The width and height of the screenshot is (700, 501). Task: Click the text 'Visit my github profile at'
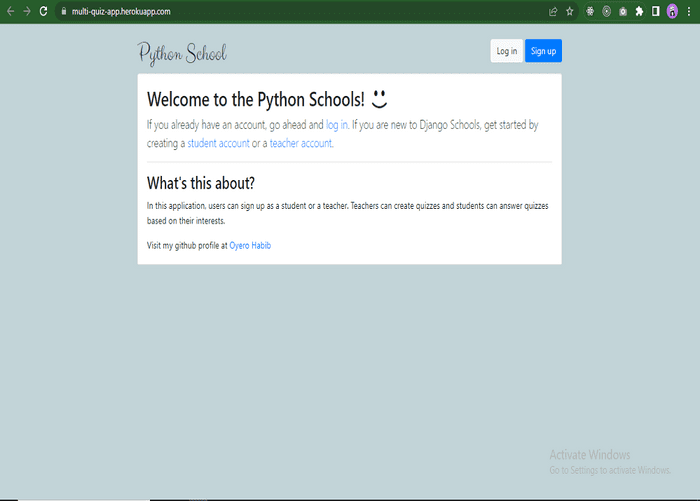[187, 245]
